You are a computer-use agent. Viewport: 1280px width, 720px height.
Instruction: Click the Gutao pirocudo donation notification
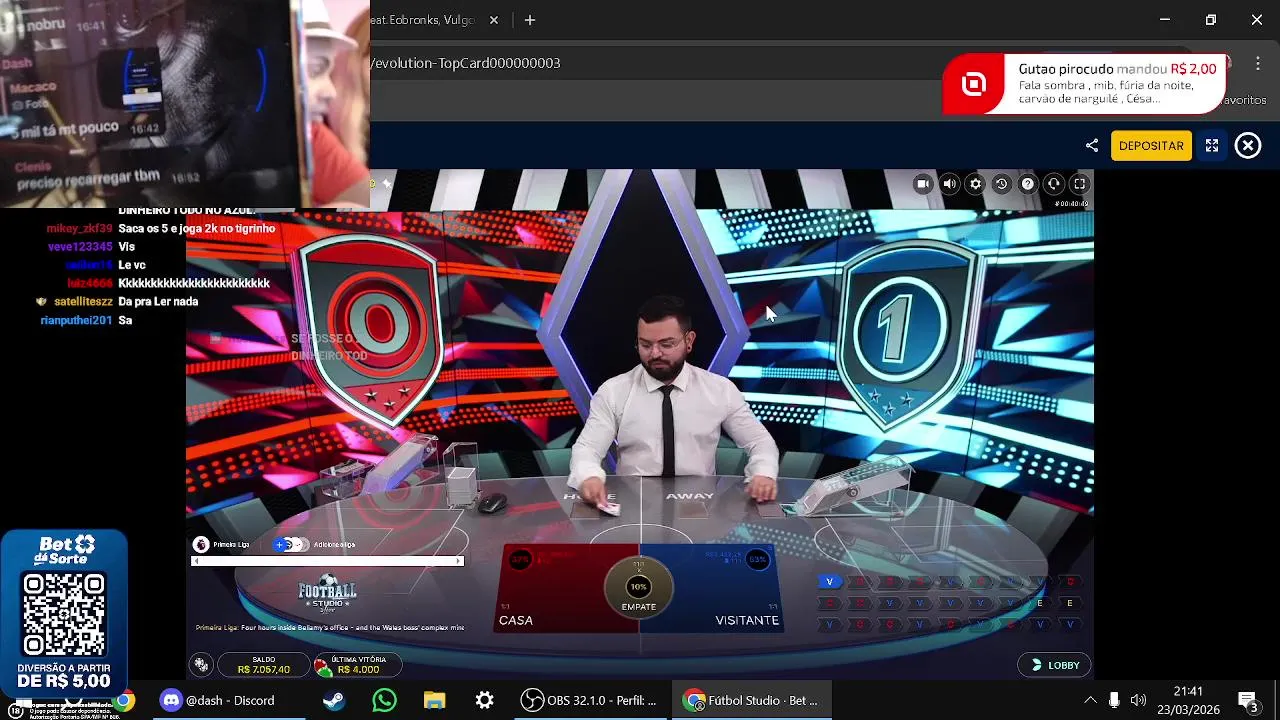point(1083,84)
